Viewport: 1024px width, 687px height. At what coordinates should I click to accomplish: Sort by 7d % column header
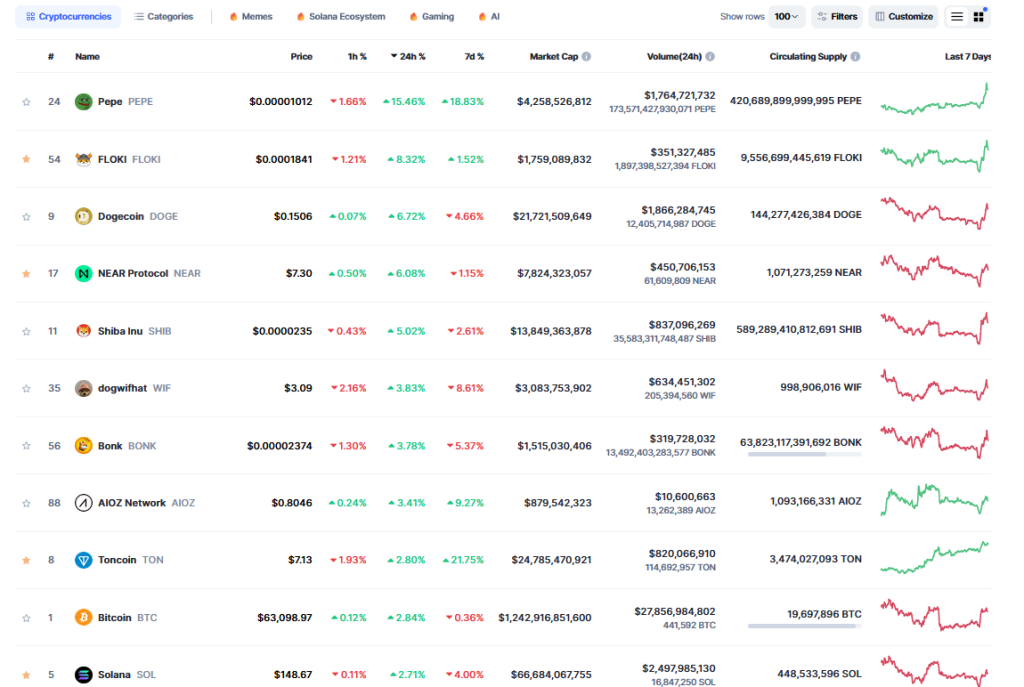tap(474, 57)
